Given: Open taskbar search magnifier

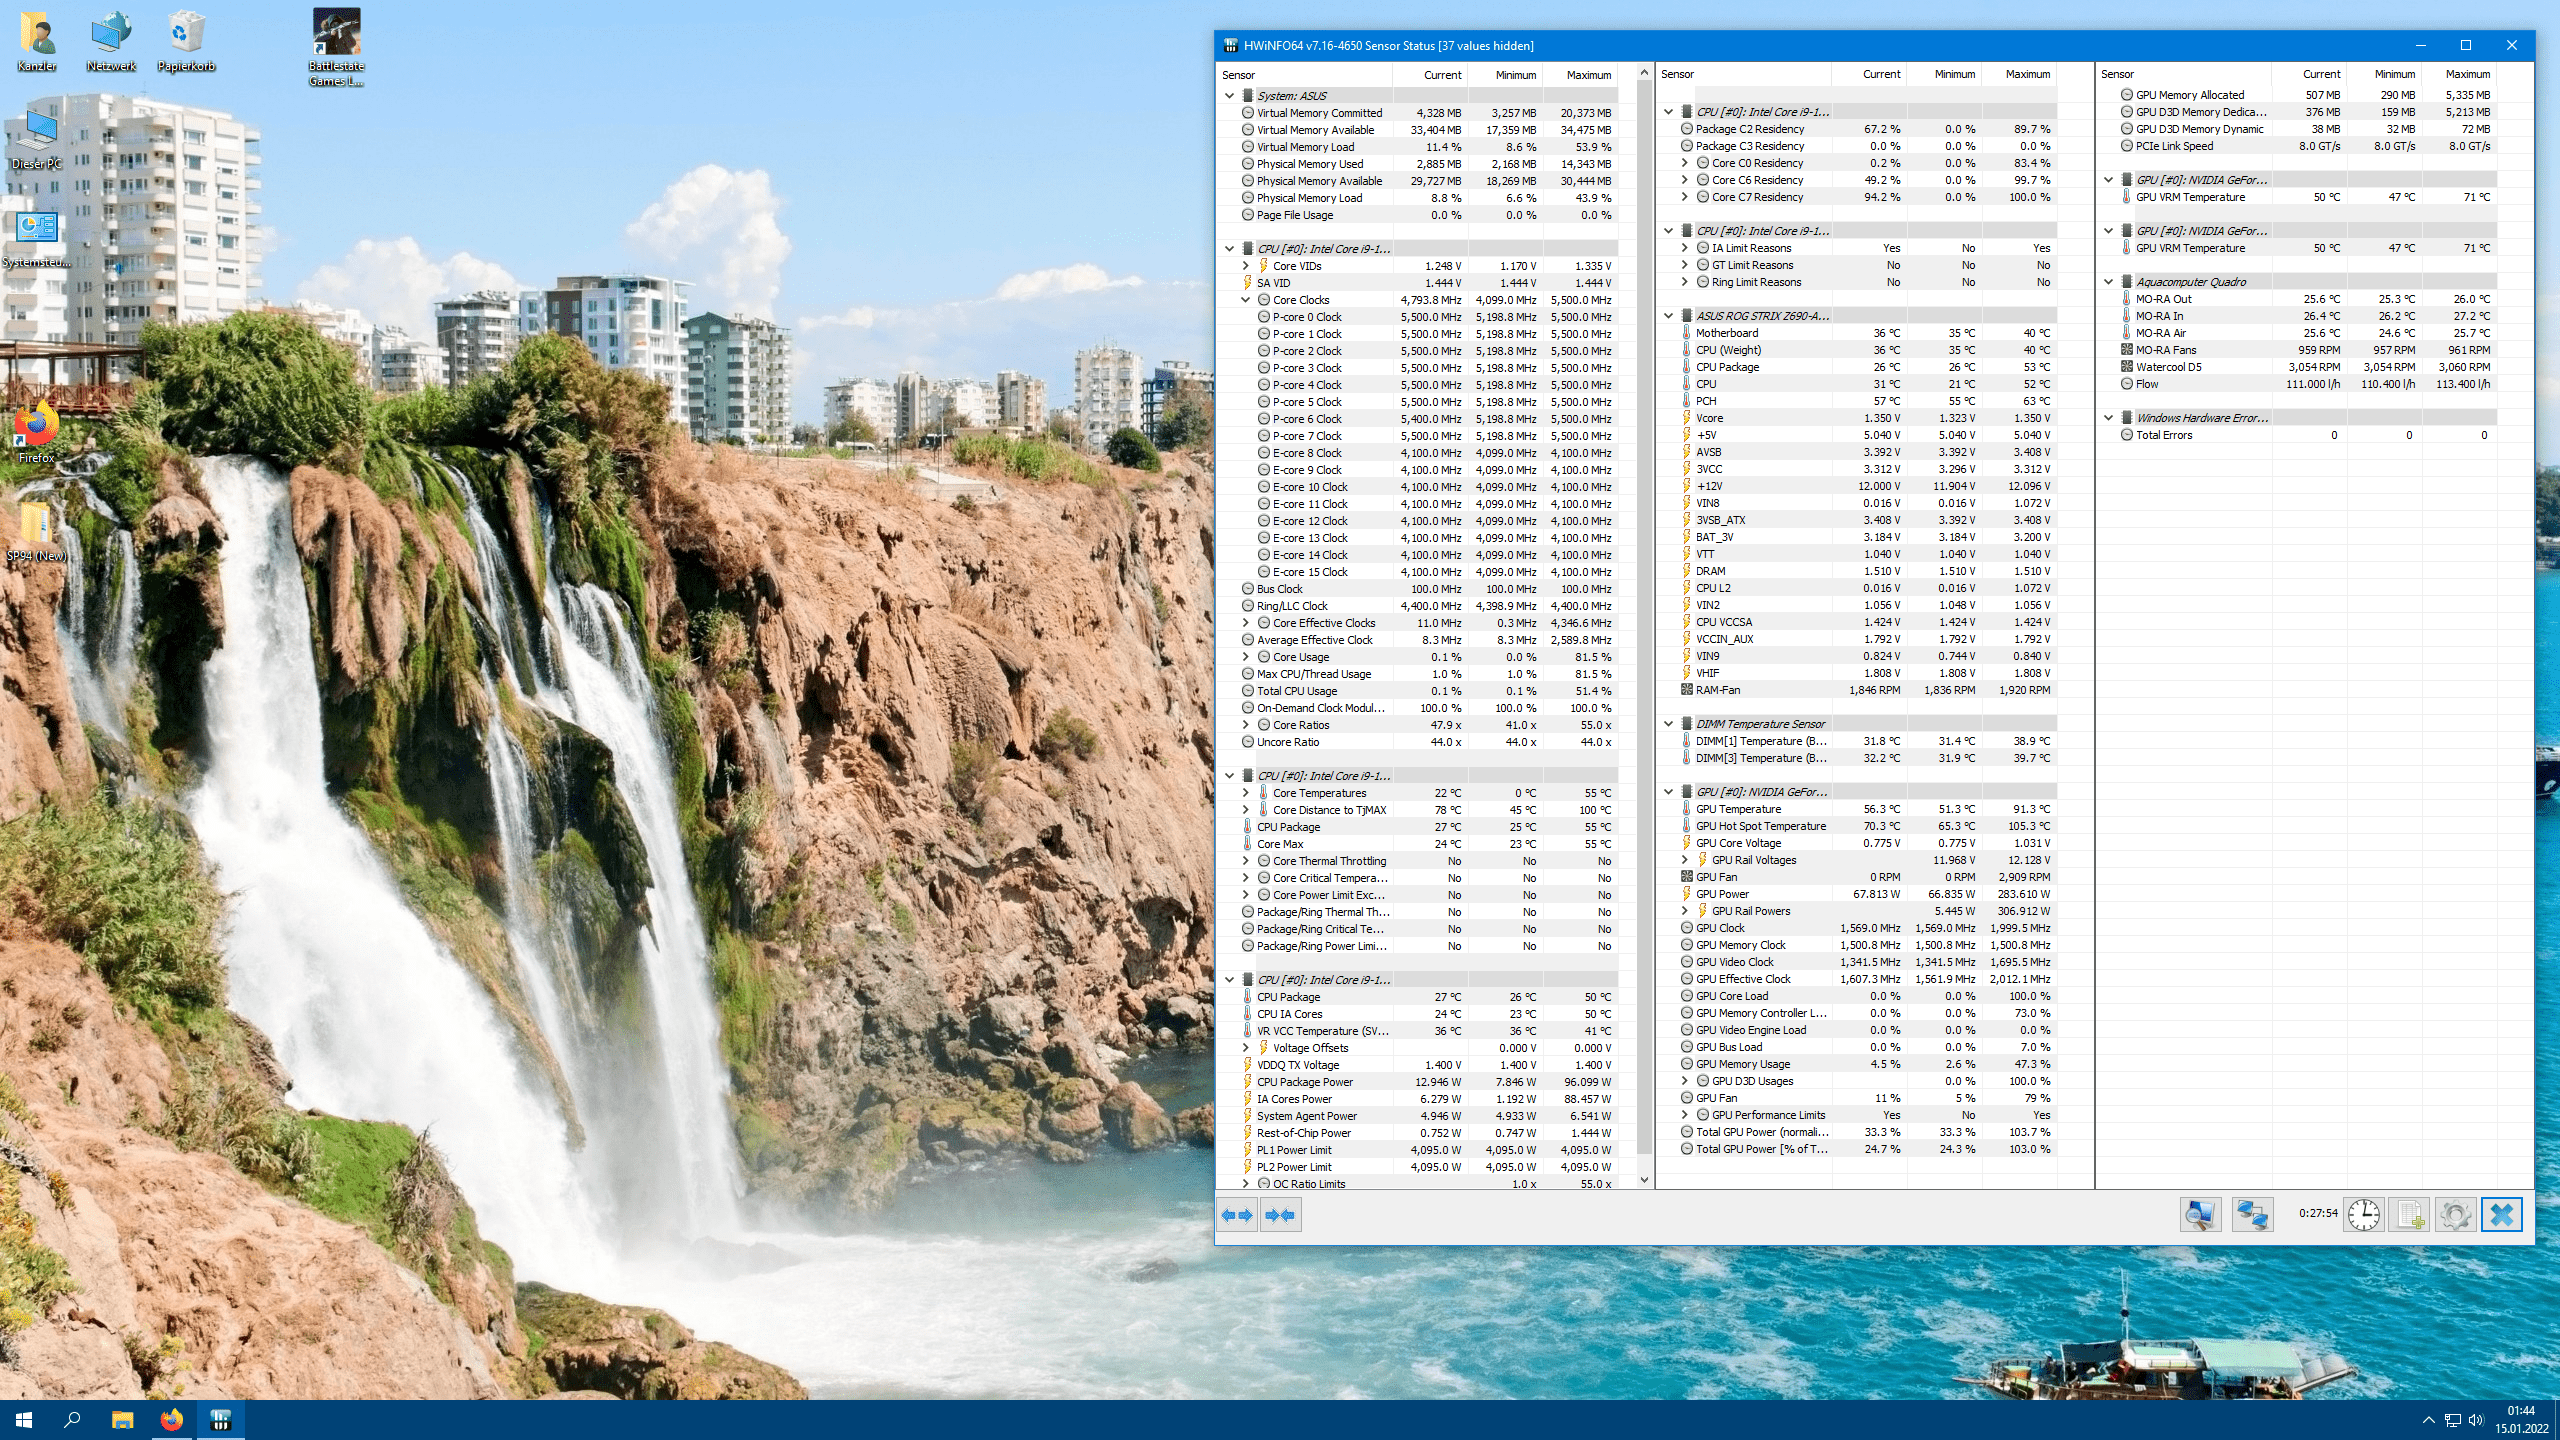Looking at the screenshot, I should coord(72,1420).
